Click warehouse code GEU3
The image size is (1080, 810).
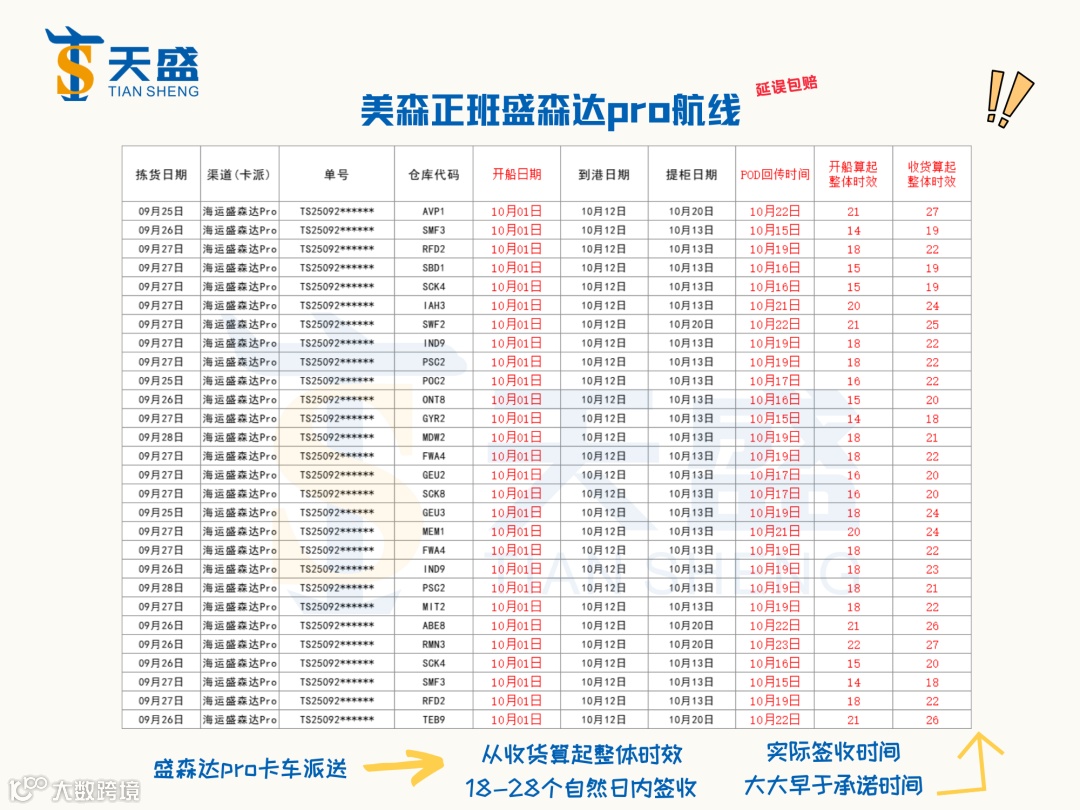(433, 512)
